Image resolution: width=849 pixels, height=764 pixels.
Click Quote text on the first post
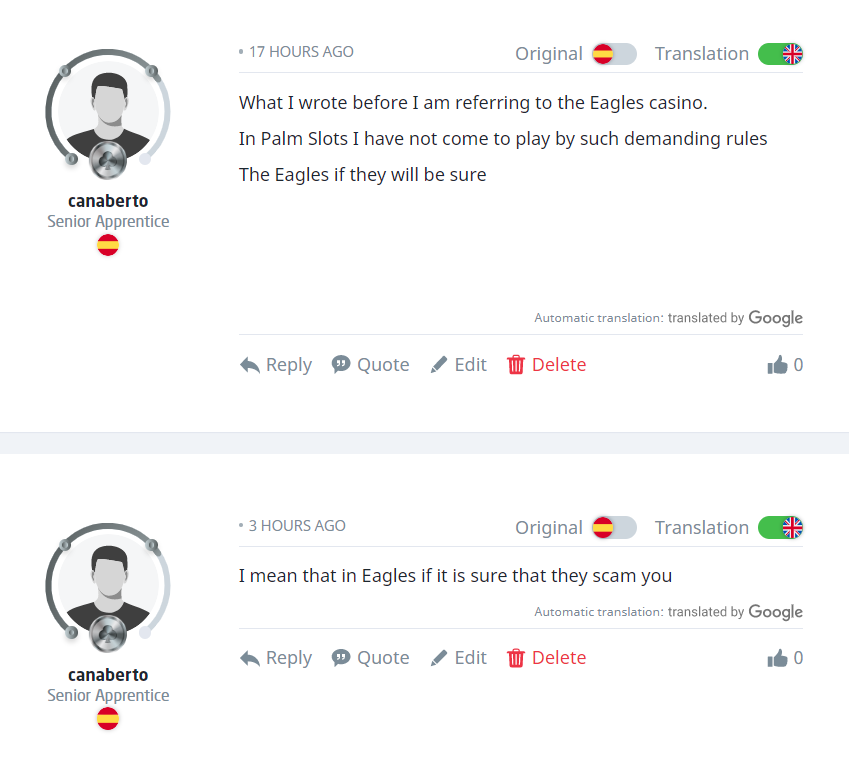[383, 365]
